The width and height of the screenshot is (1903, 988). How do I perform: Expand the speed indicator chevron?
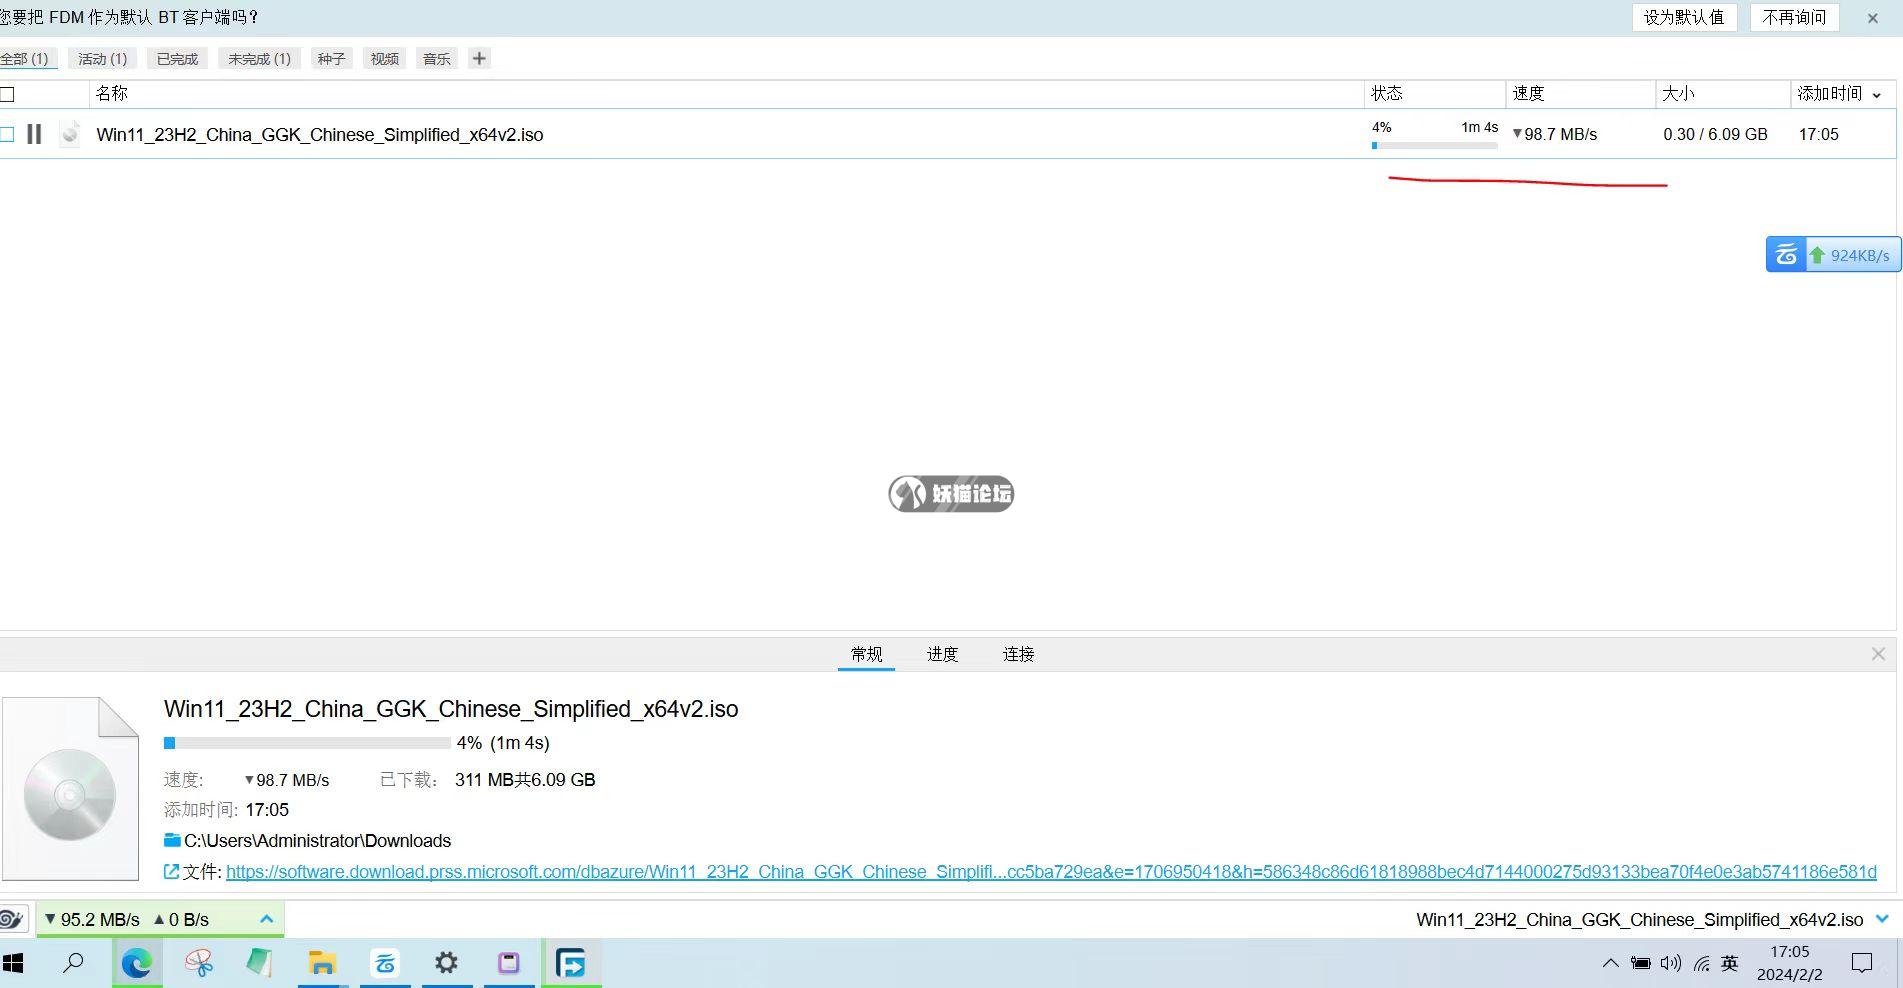266,919
